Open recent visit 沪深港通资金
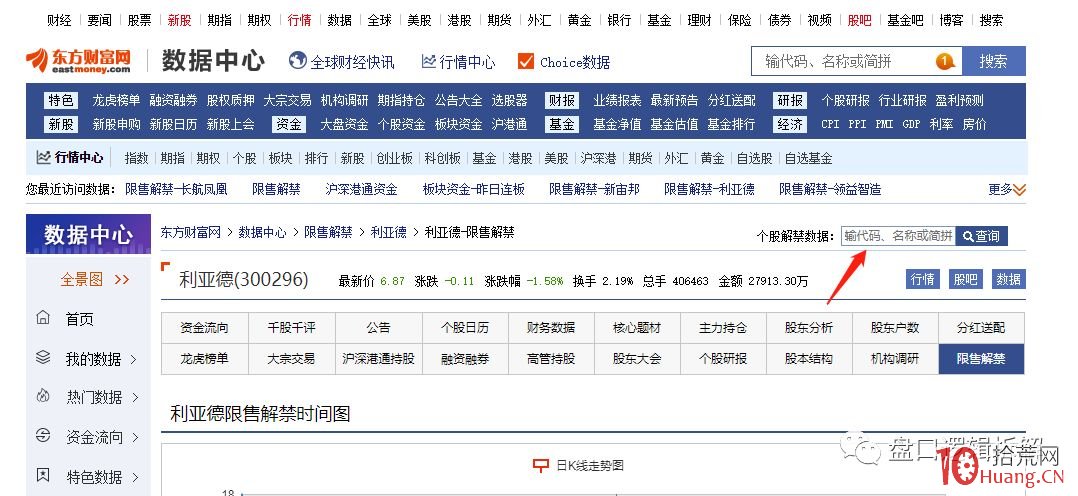The width and height of the screenshot is (1078, 496). point(362,189)
